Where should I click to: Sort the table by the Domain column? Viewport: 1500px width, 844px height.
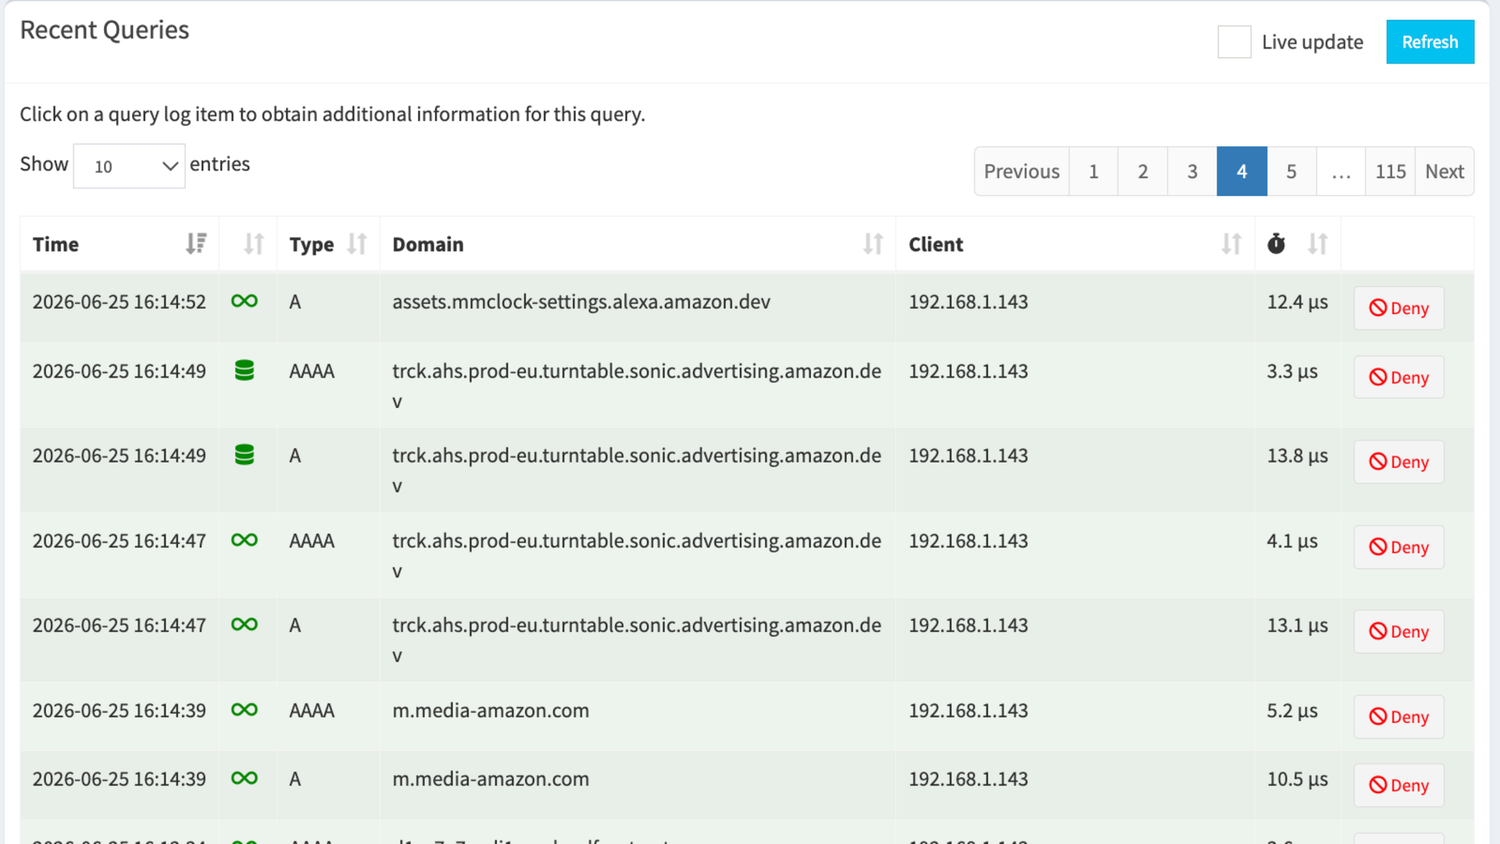click(873, 244)
